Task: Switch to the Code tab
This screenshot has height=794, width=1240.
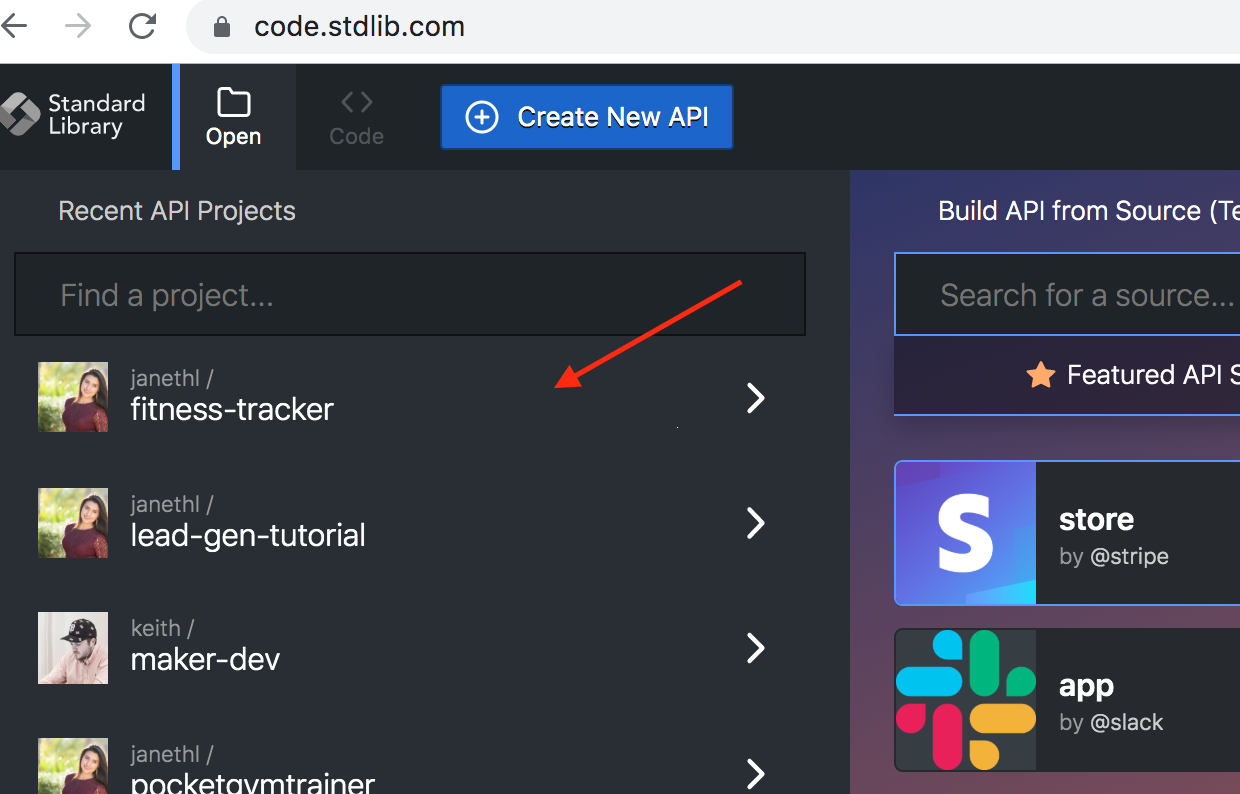Action: (x=357, y=117)
